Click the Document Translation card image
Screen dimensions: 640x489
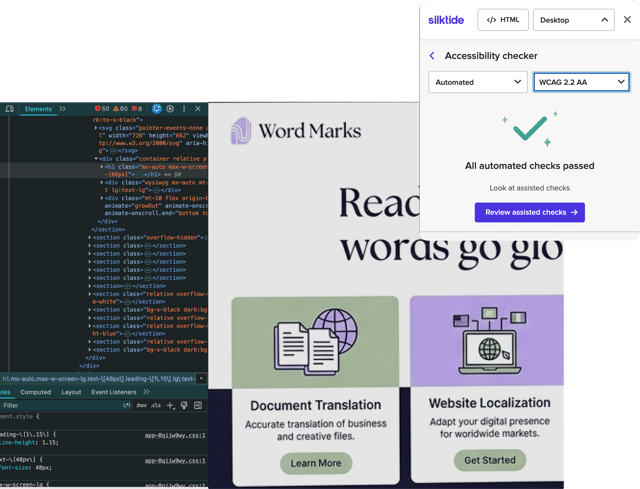click(x=316, y=342)
